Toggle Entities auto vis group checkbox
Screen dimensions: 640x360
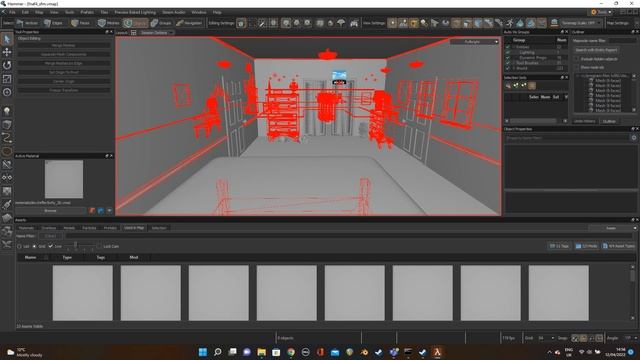tap(508, 47)
